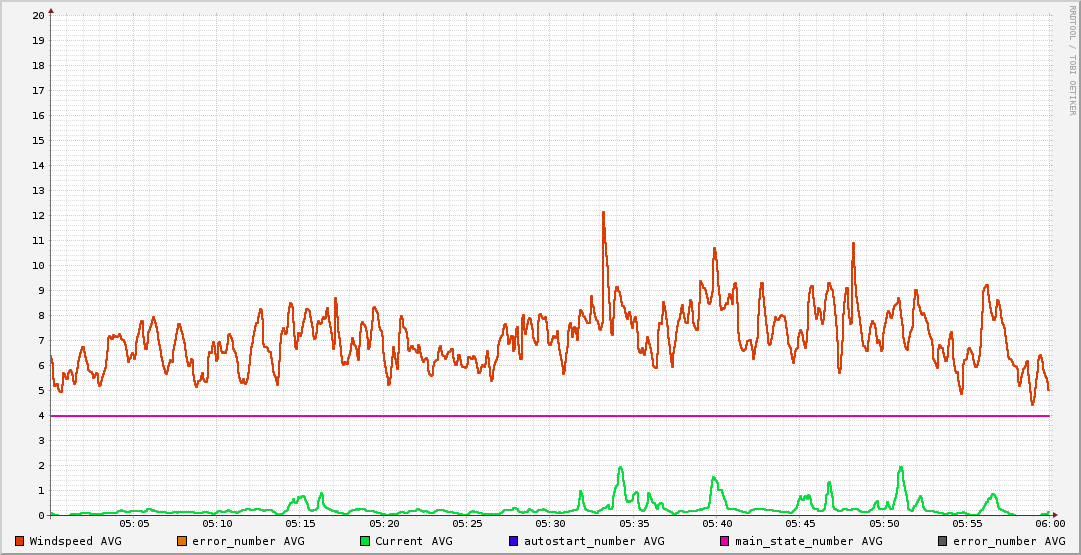Click the 12 value on the y-axis
Viewport: 1081px width, 555px height.
(x=38, y=216)
